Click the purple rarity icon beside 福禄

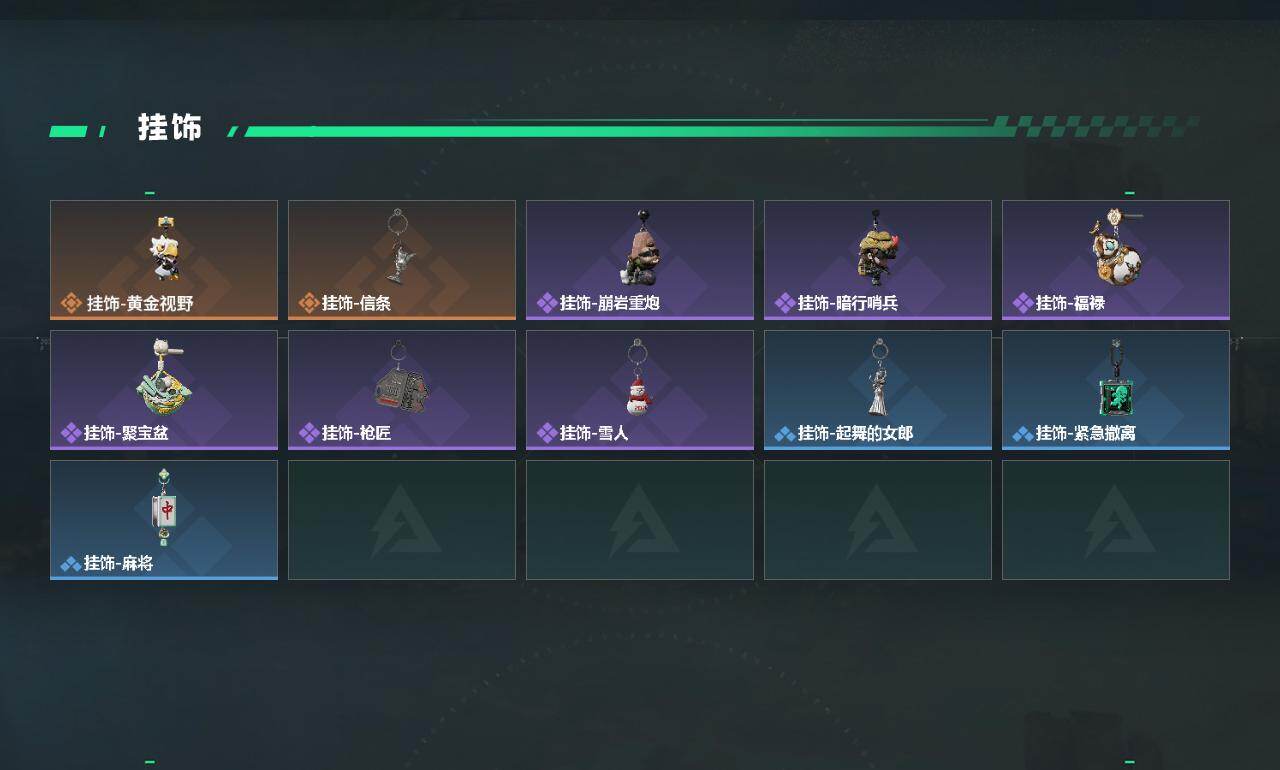point(1023,303)
